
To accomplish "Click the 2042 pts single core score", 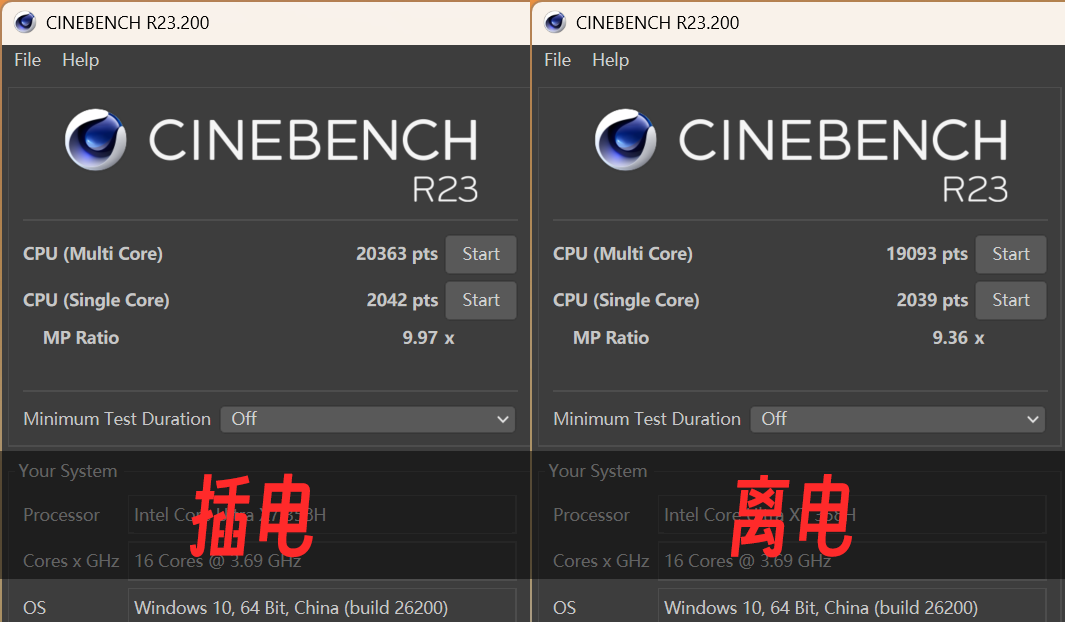I will [x=403, y=300].
